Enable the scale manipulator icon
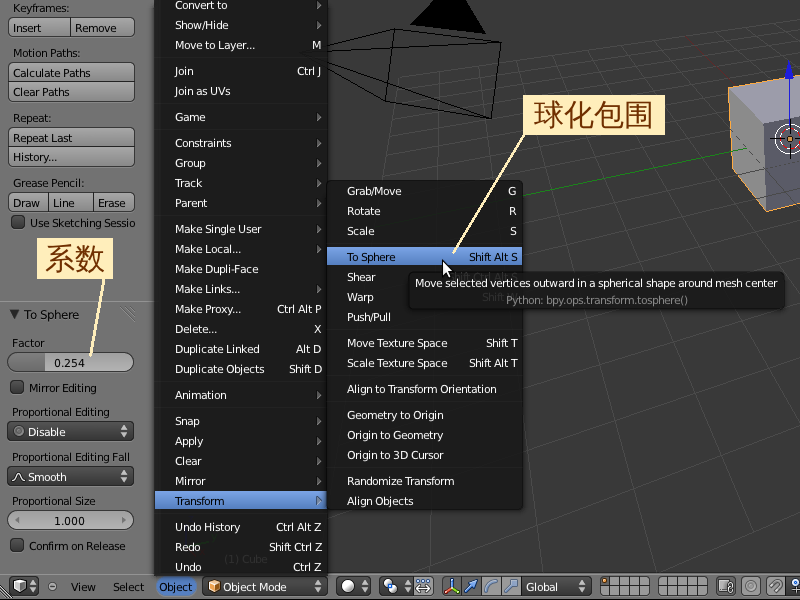Screen dimensions: 800x600 click(511, 586)
